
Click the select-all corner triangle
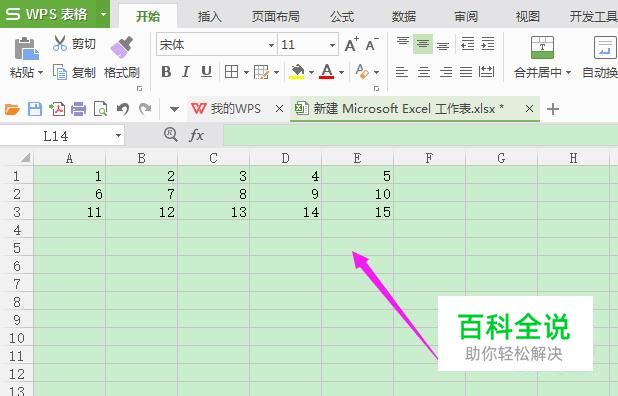point(25,158)
